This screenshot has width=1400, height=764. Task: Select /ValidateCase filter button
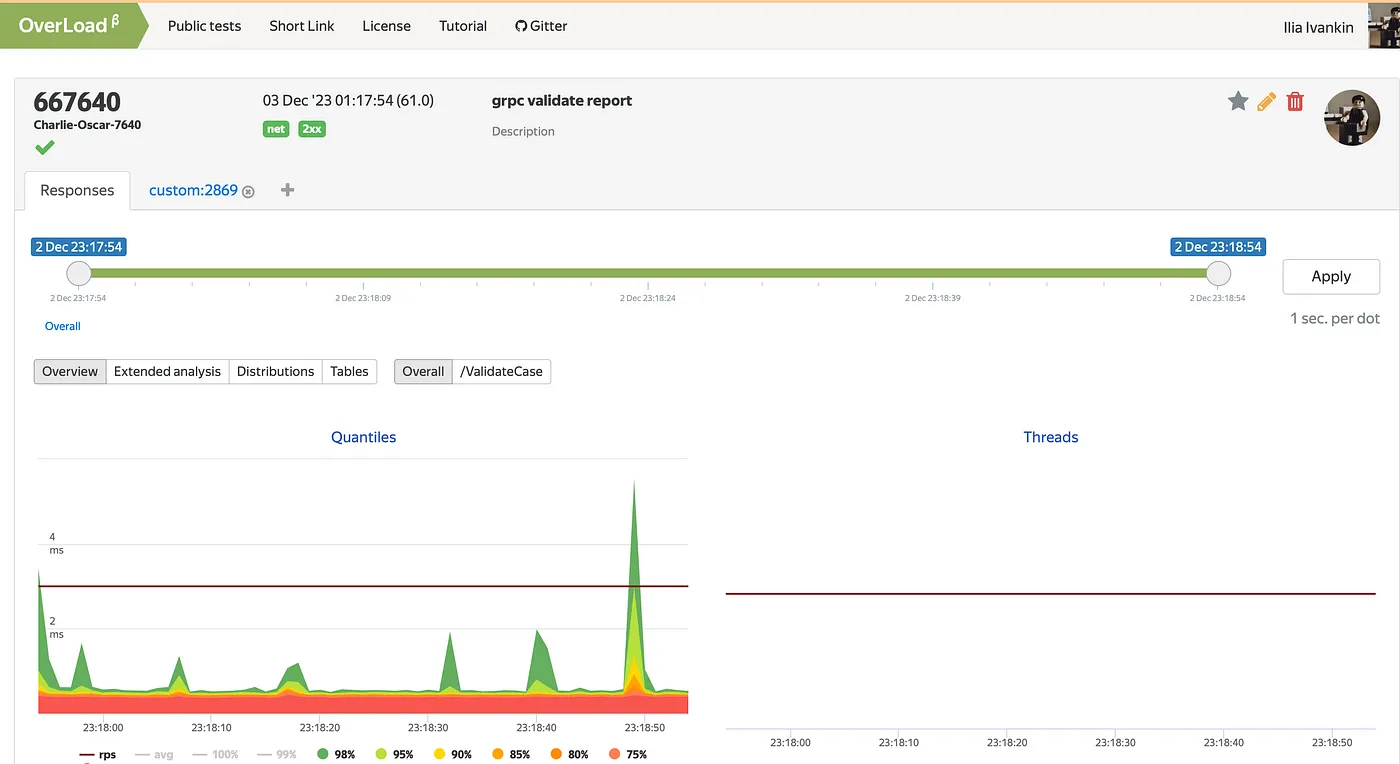[501, 371]
